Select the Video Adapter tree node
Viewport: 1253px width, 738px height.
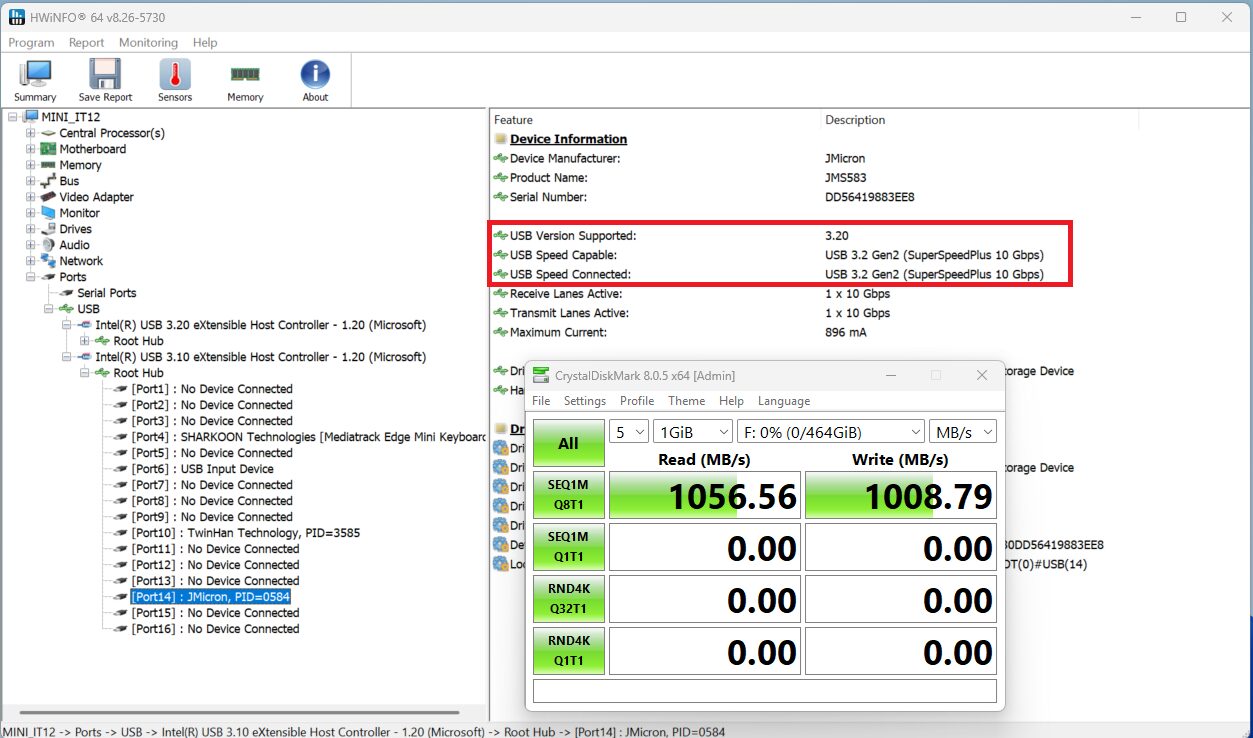[96, 197]
